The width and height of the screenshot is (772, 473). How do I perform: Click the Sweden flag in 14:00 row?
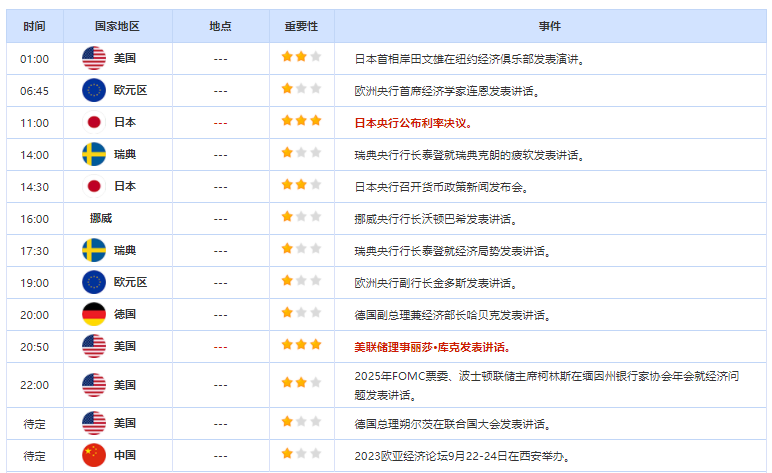(x=94, y=154)
